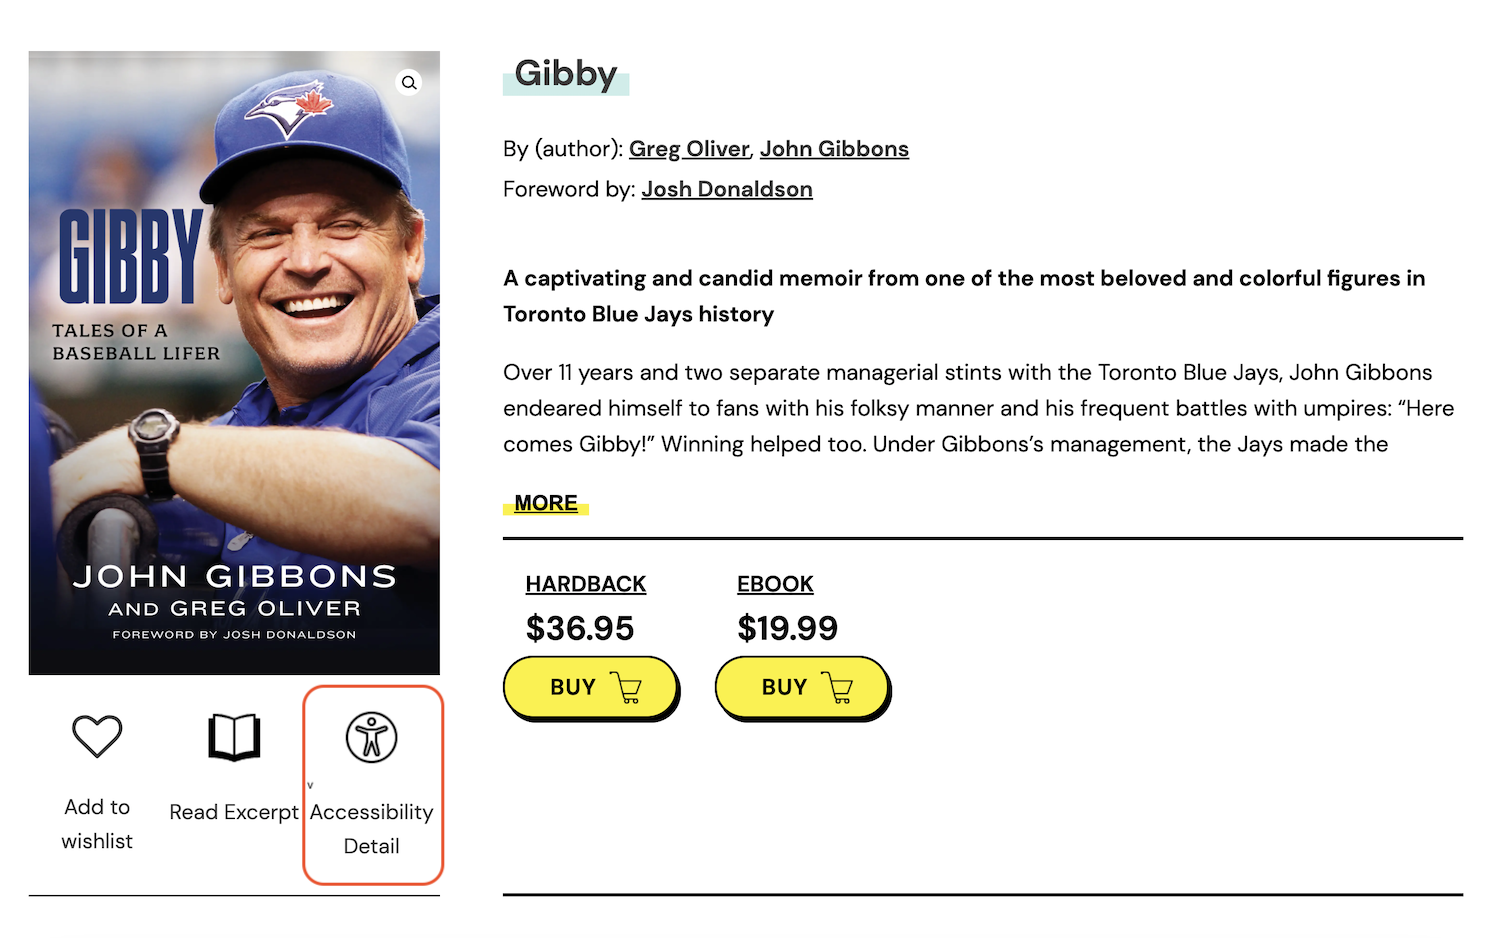Click cart icon on ebook Buy button

838,688
